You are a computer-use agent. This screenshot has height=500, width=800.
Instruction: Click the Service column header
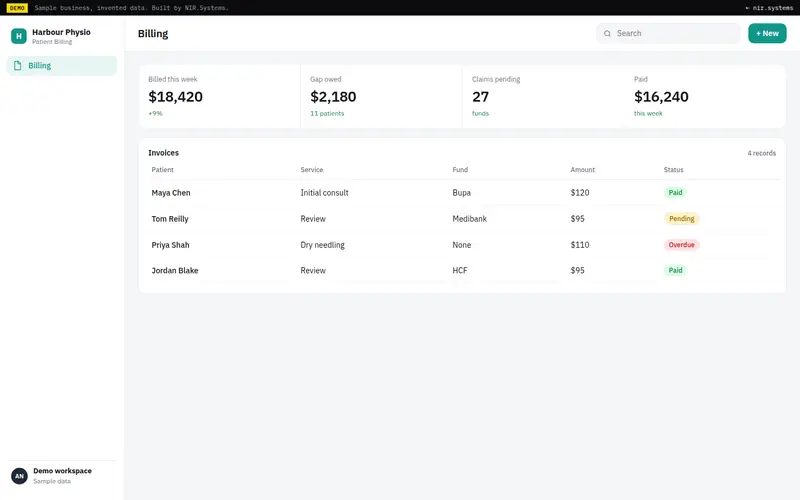[x=311, y=169]
